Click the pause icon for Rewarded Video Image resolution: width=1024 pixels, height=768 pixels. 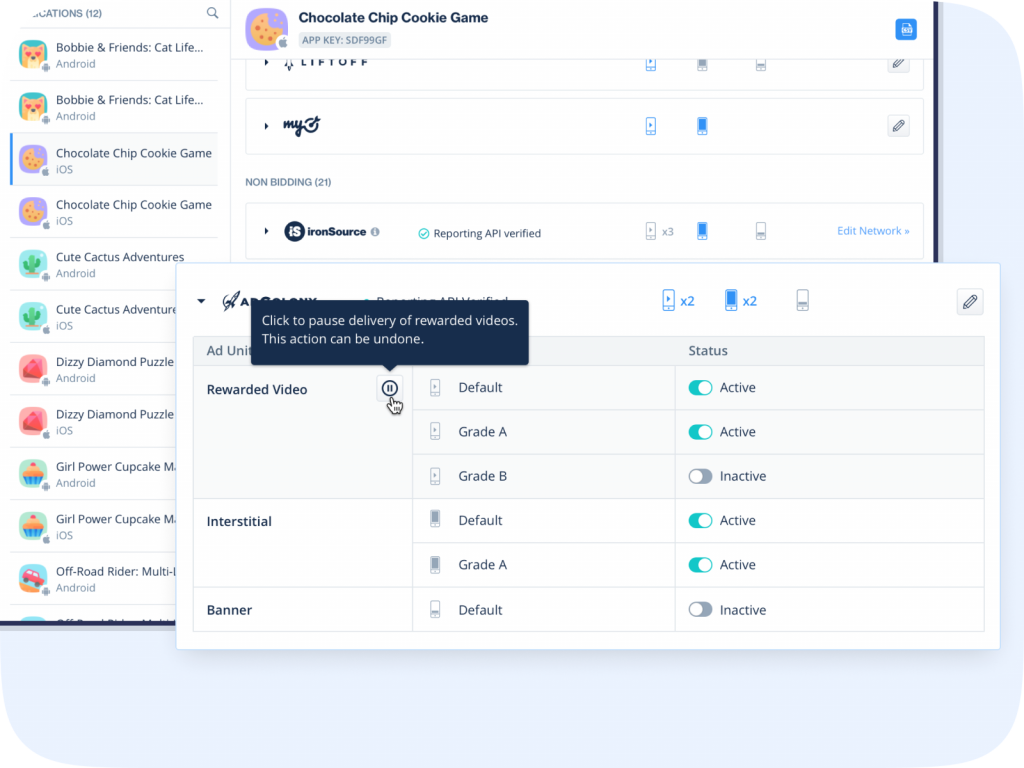pyautogui.click(x=390, y=388)
